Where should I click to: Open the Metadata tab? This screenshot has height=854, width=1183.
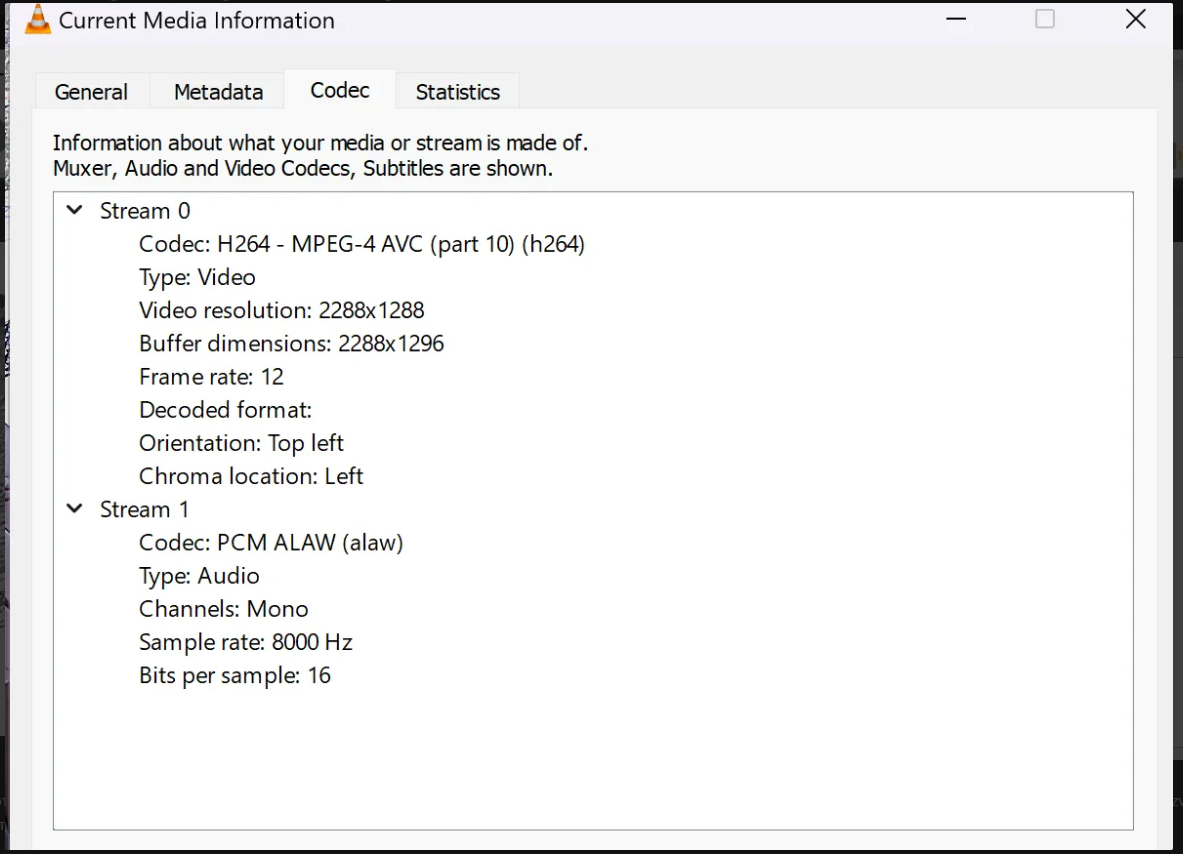[218, 91]
